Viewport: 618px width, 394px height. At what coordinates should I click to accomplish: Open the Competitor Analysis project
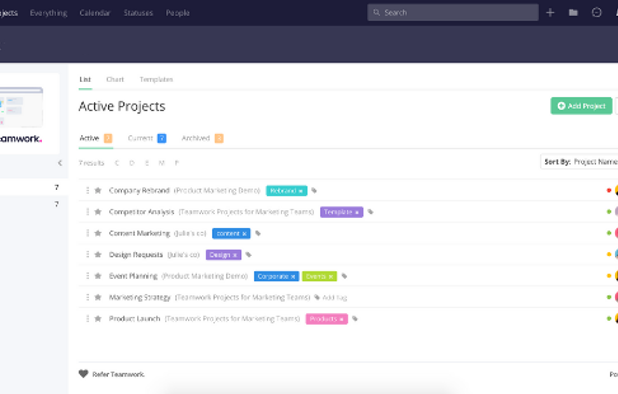141,212
